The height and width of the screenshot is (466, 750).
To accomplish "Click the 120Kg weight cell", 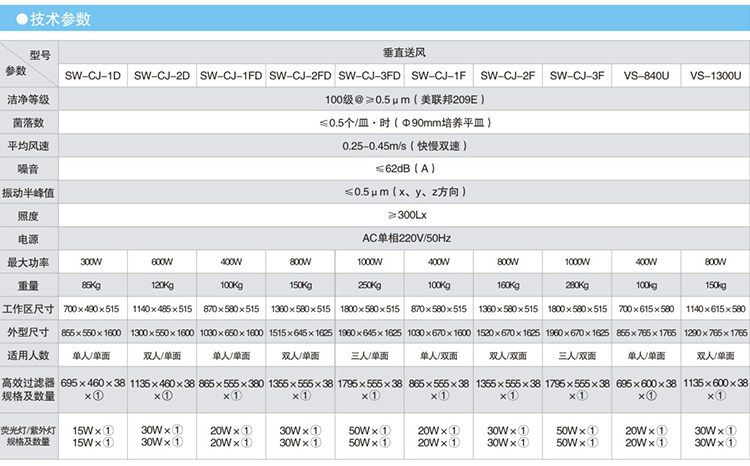I will pyautogui.click(x=162, y=285).
